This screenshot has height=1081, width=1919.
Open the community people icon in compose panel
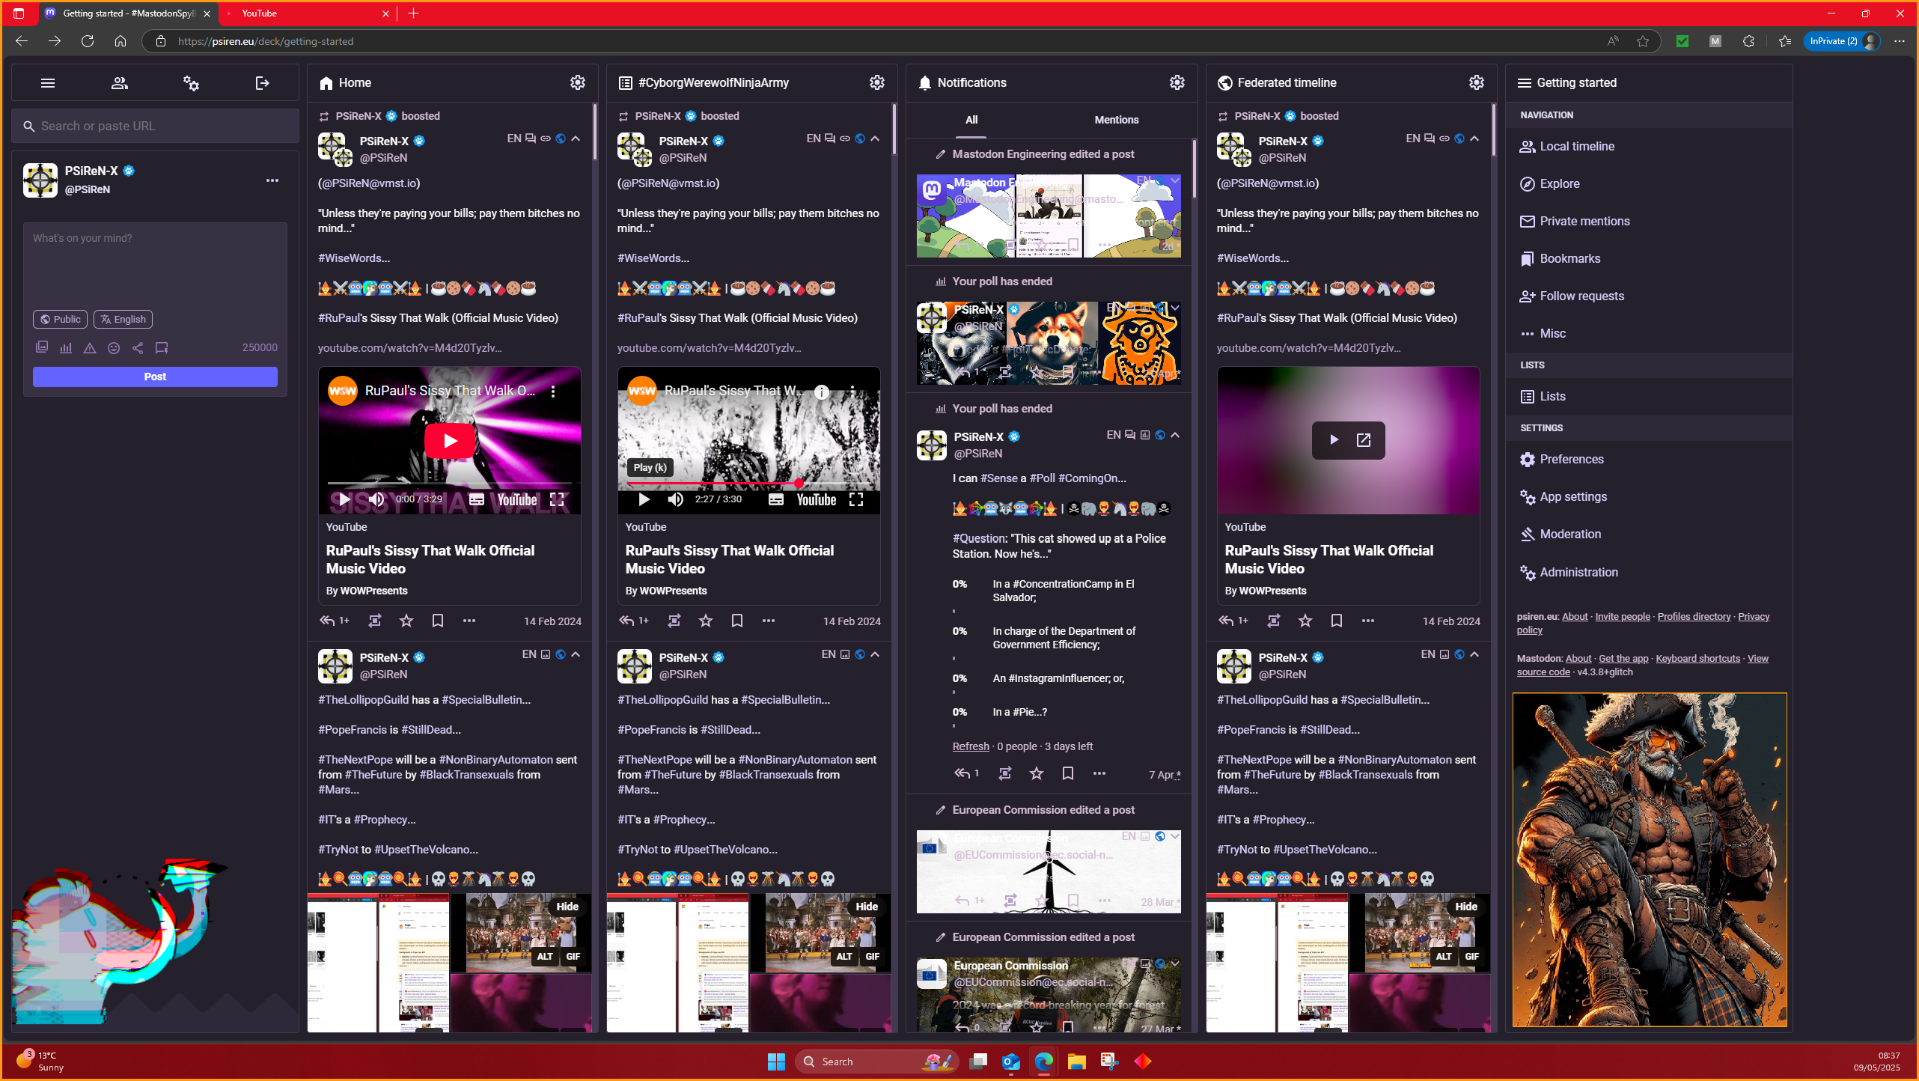[x=119, y=83]
